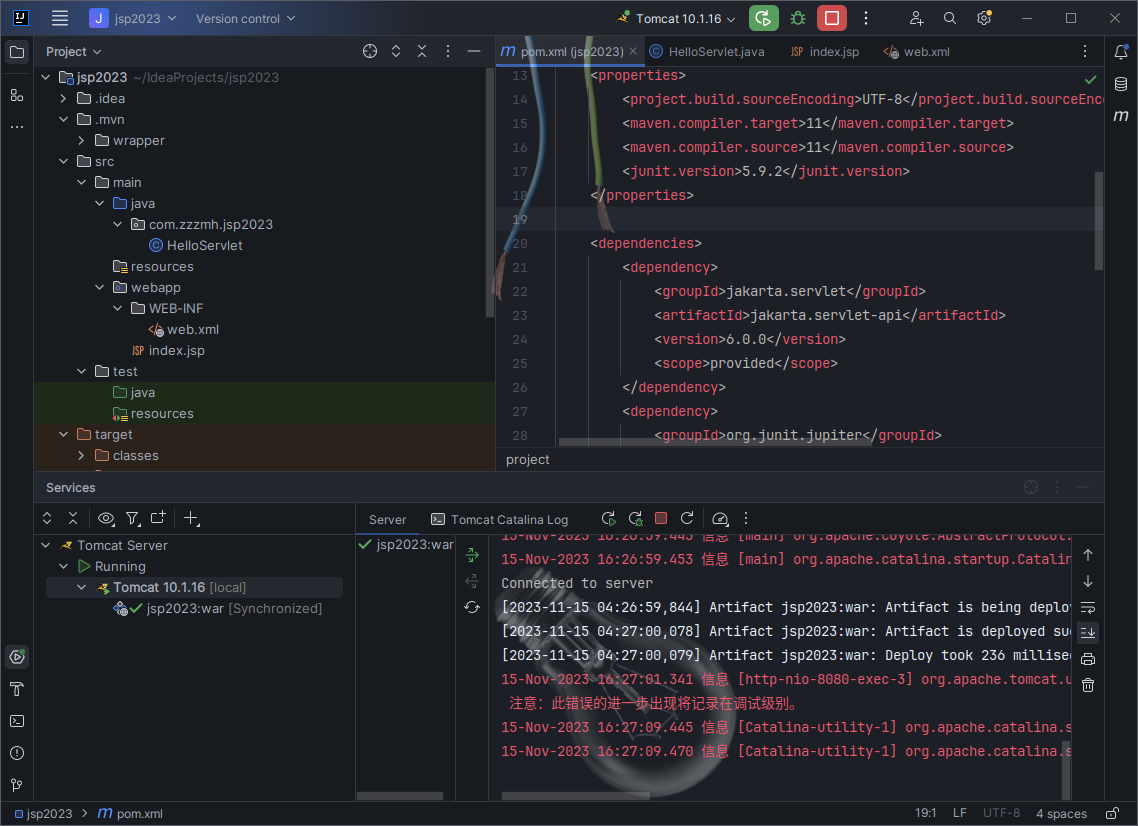Open the Database tool window icon
Image resolution: width=1138 pixels, height=826 pixels.
click(x=1121, y=84)
